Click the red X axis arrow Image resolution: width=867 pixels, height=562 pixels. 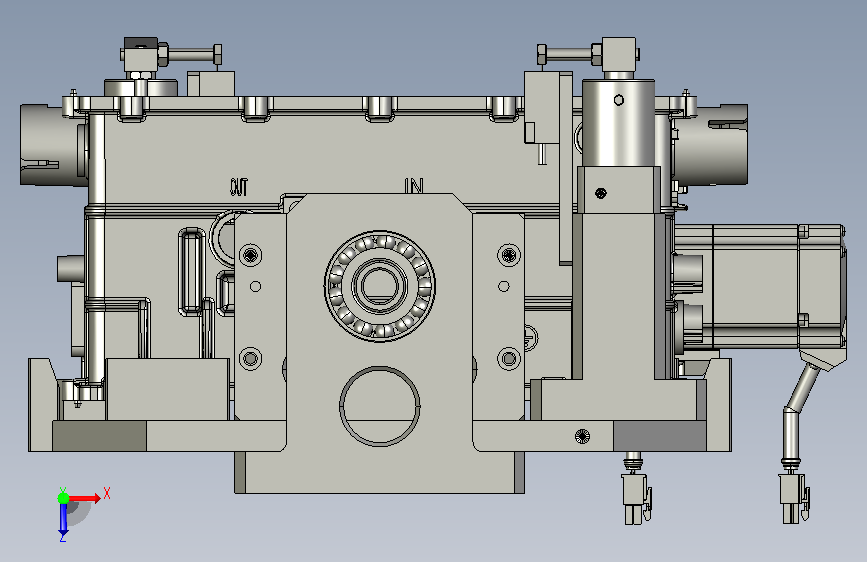point(84,498)
